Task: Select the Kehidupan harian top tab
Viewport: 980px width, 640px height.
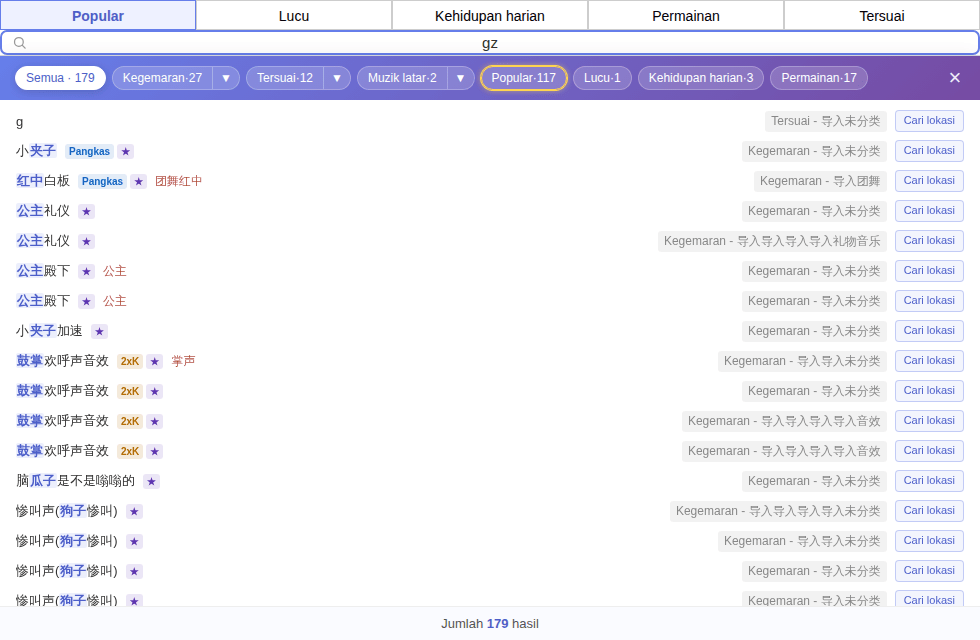Action: point(490,16)
